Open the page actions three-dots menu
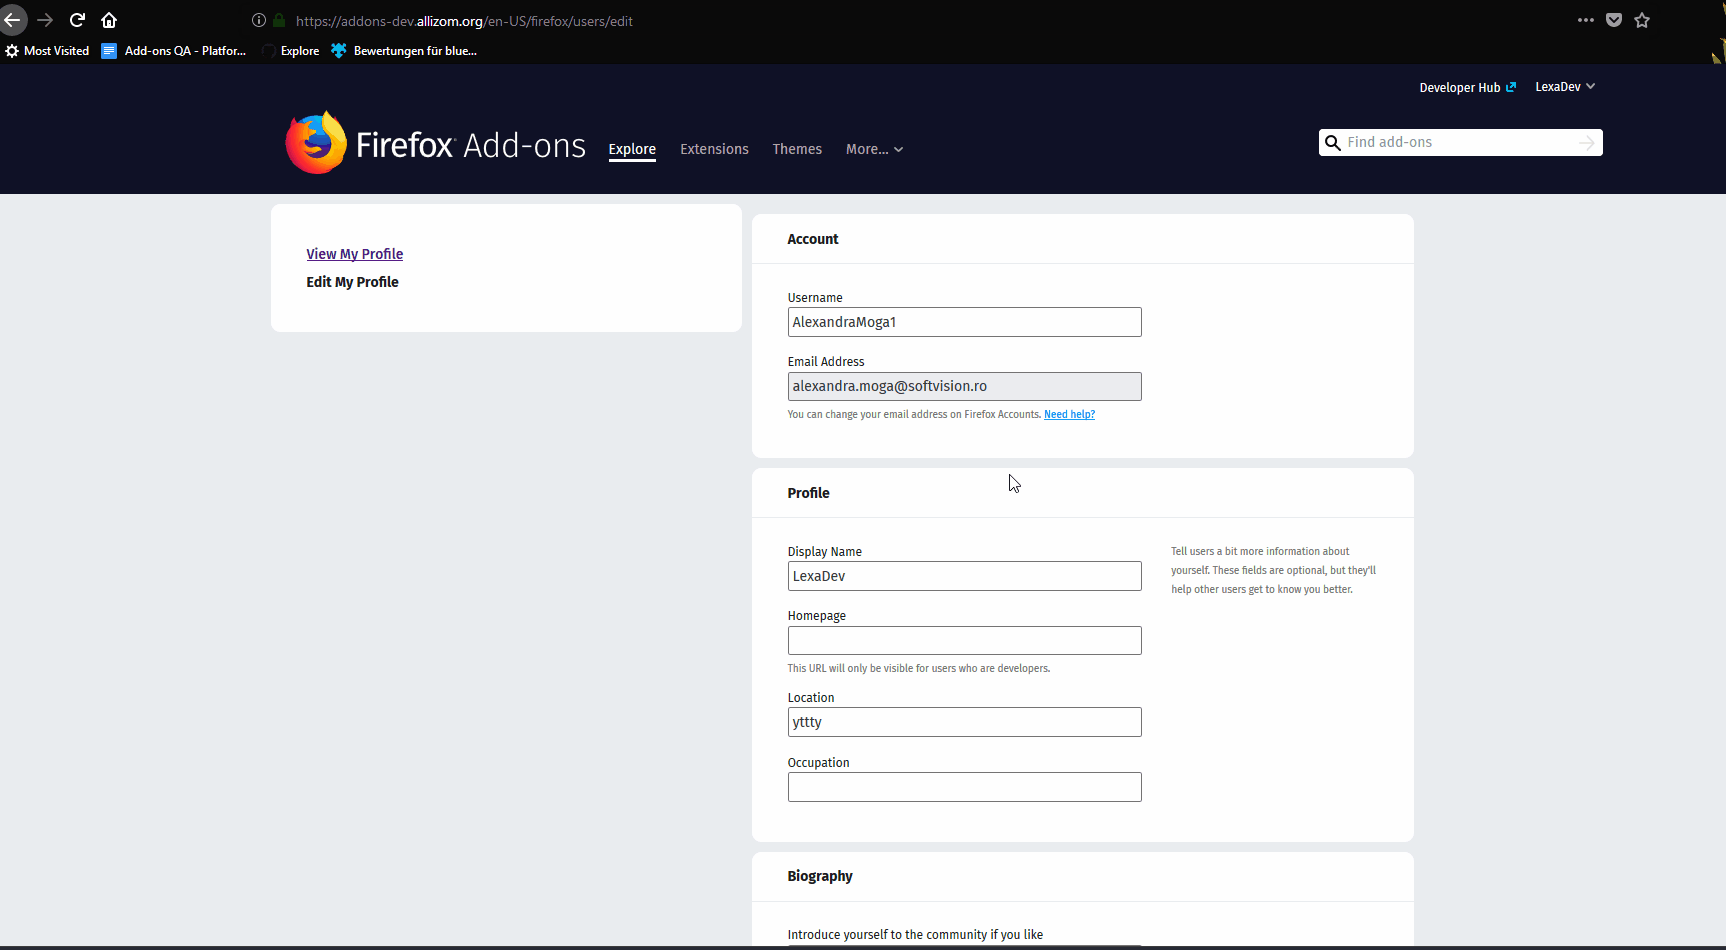The height and width of the screenshot is (950, 1726). point(1586,20)
